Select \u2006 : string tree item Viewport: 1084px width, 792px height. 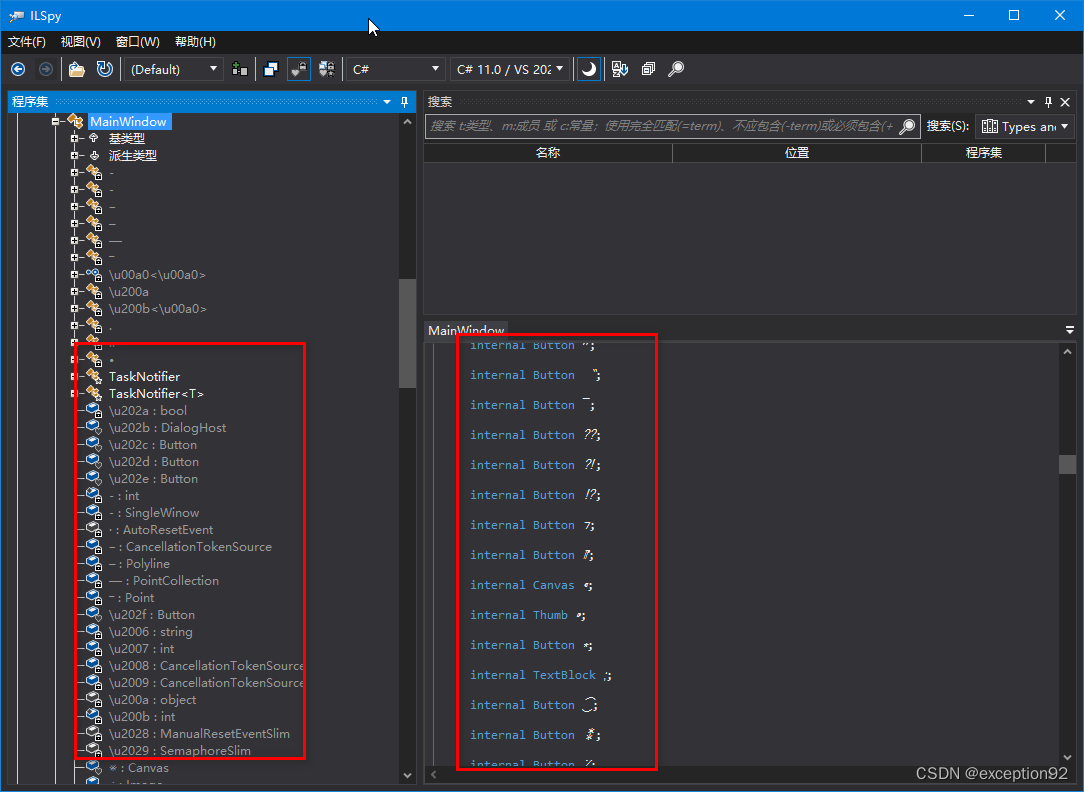(151, 632)
